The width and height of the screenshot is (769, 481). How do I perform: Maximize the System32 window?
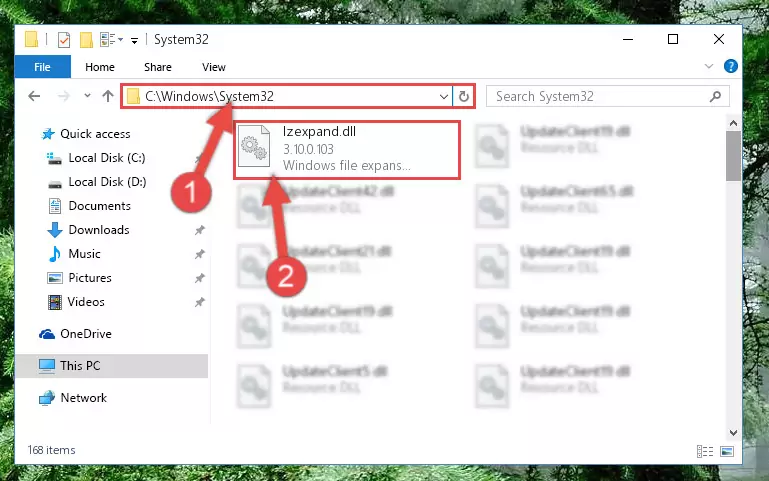click(x=673, y=39)
